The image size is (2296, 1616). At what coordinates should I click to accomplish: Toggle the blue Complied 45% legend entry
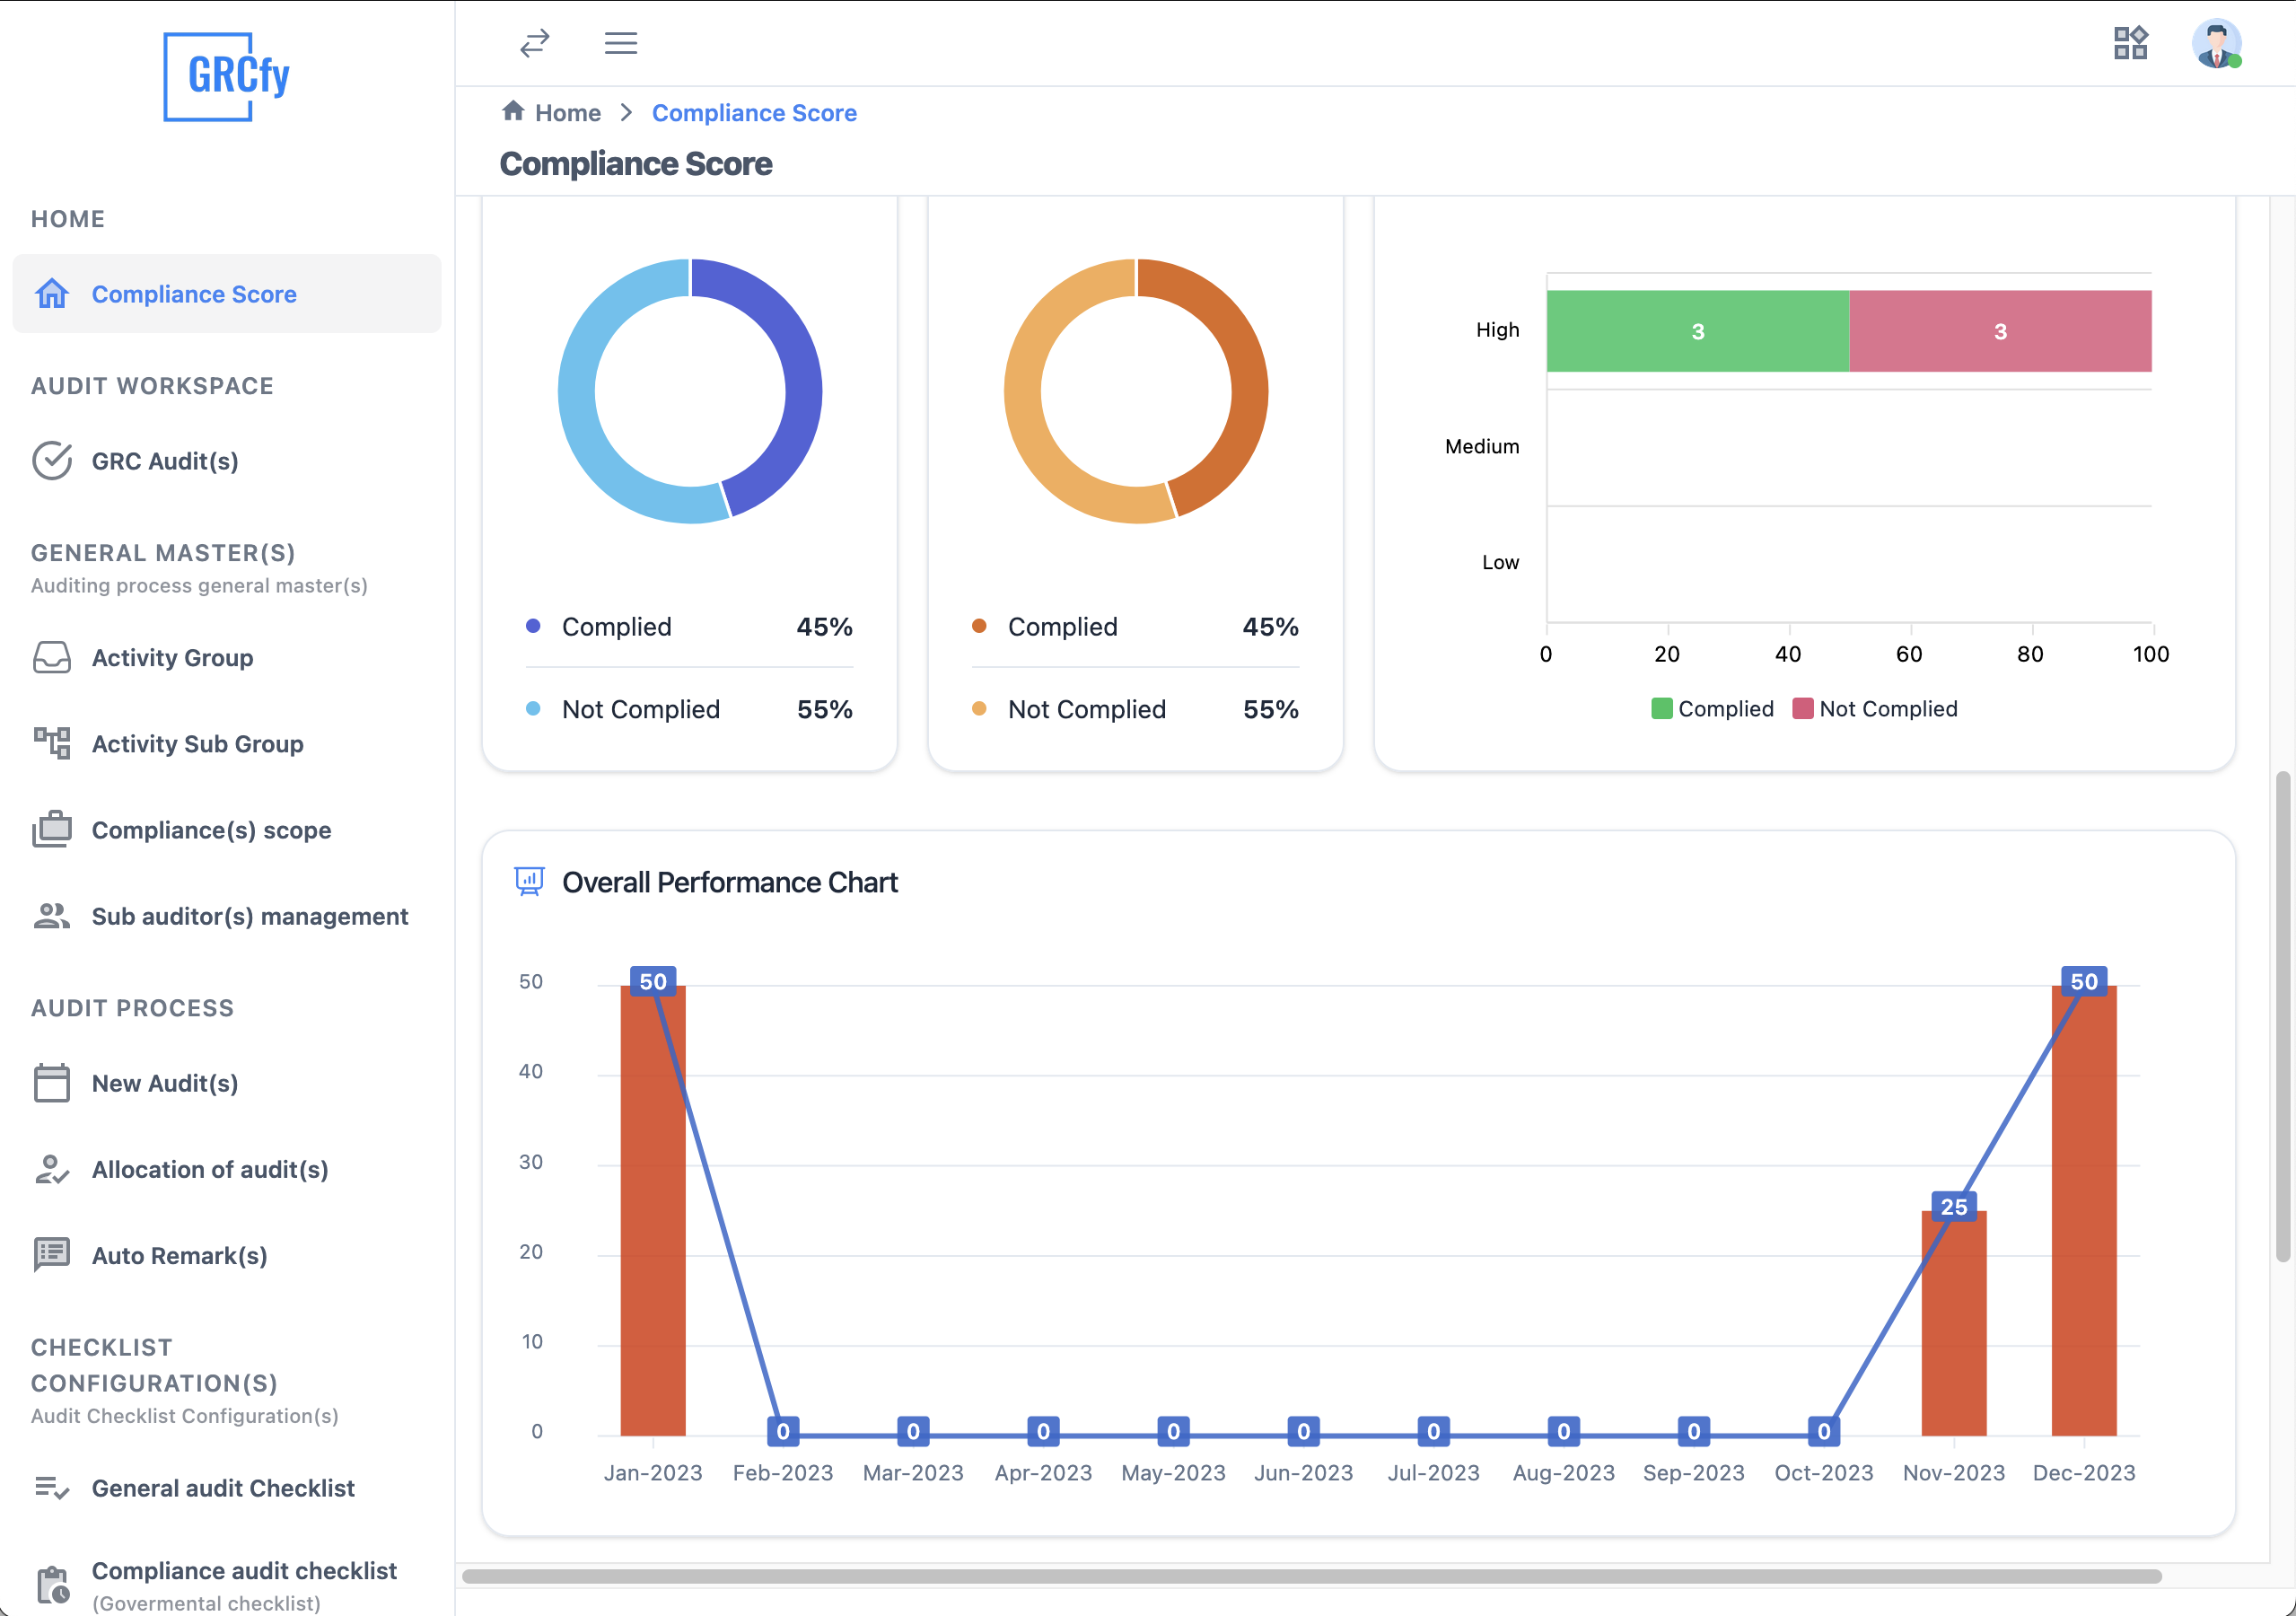click(616, 627)
